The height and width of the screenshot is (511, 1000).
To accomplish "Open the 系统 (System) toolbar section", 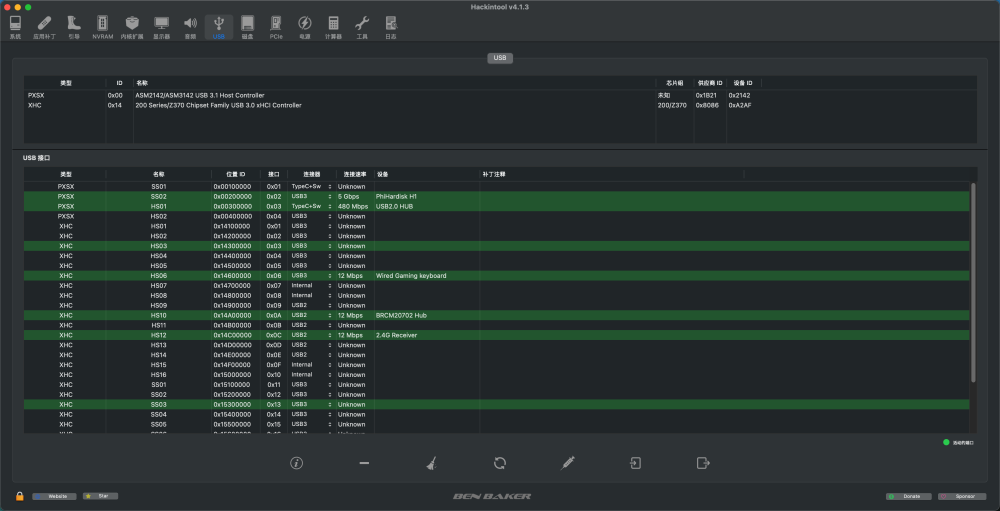I will click(x=15, y=27).
